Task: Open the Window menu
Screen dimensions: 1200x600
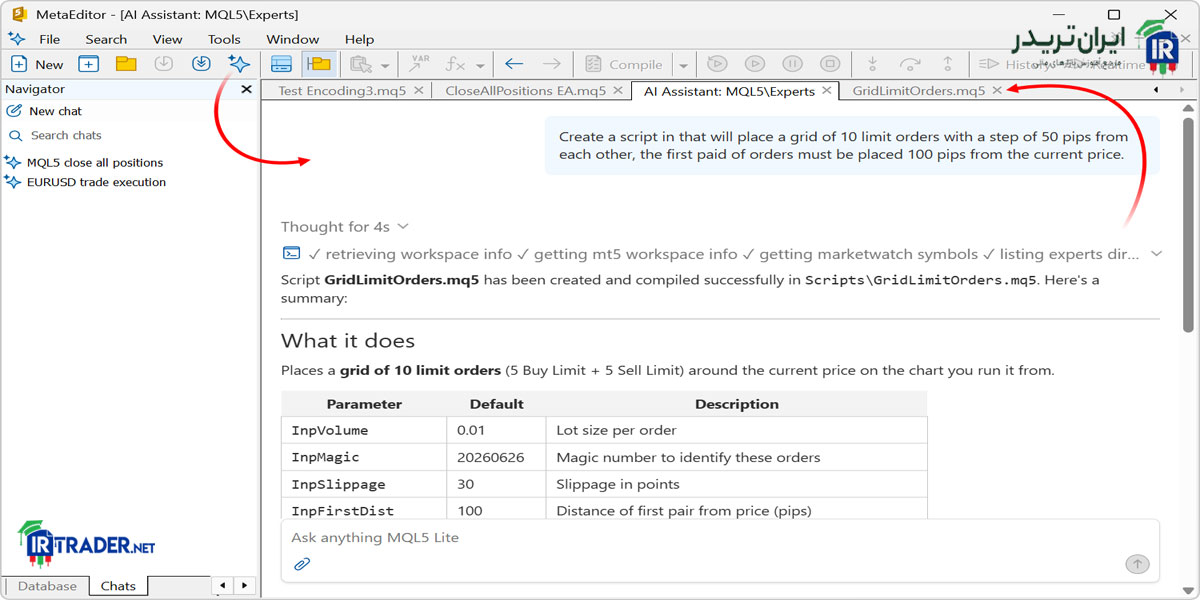Action: coord(293,39)
